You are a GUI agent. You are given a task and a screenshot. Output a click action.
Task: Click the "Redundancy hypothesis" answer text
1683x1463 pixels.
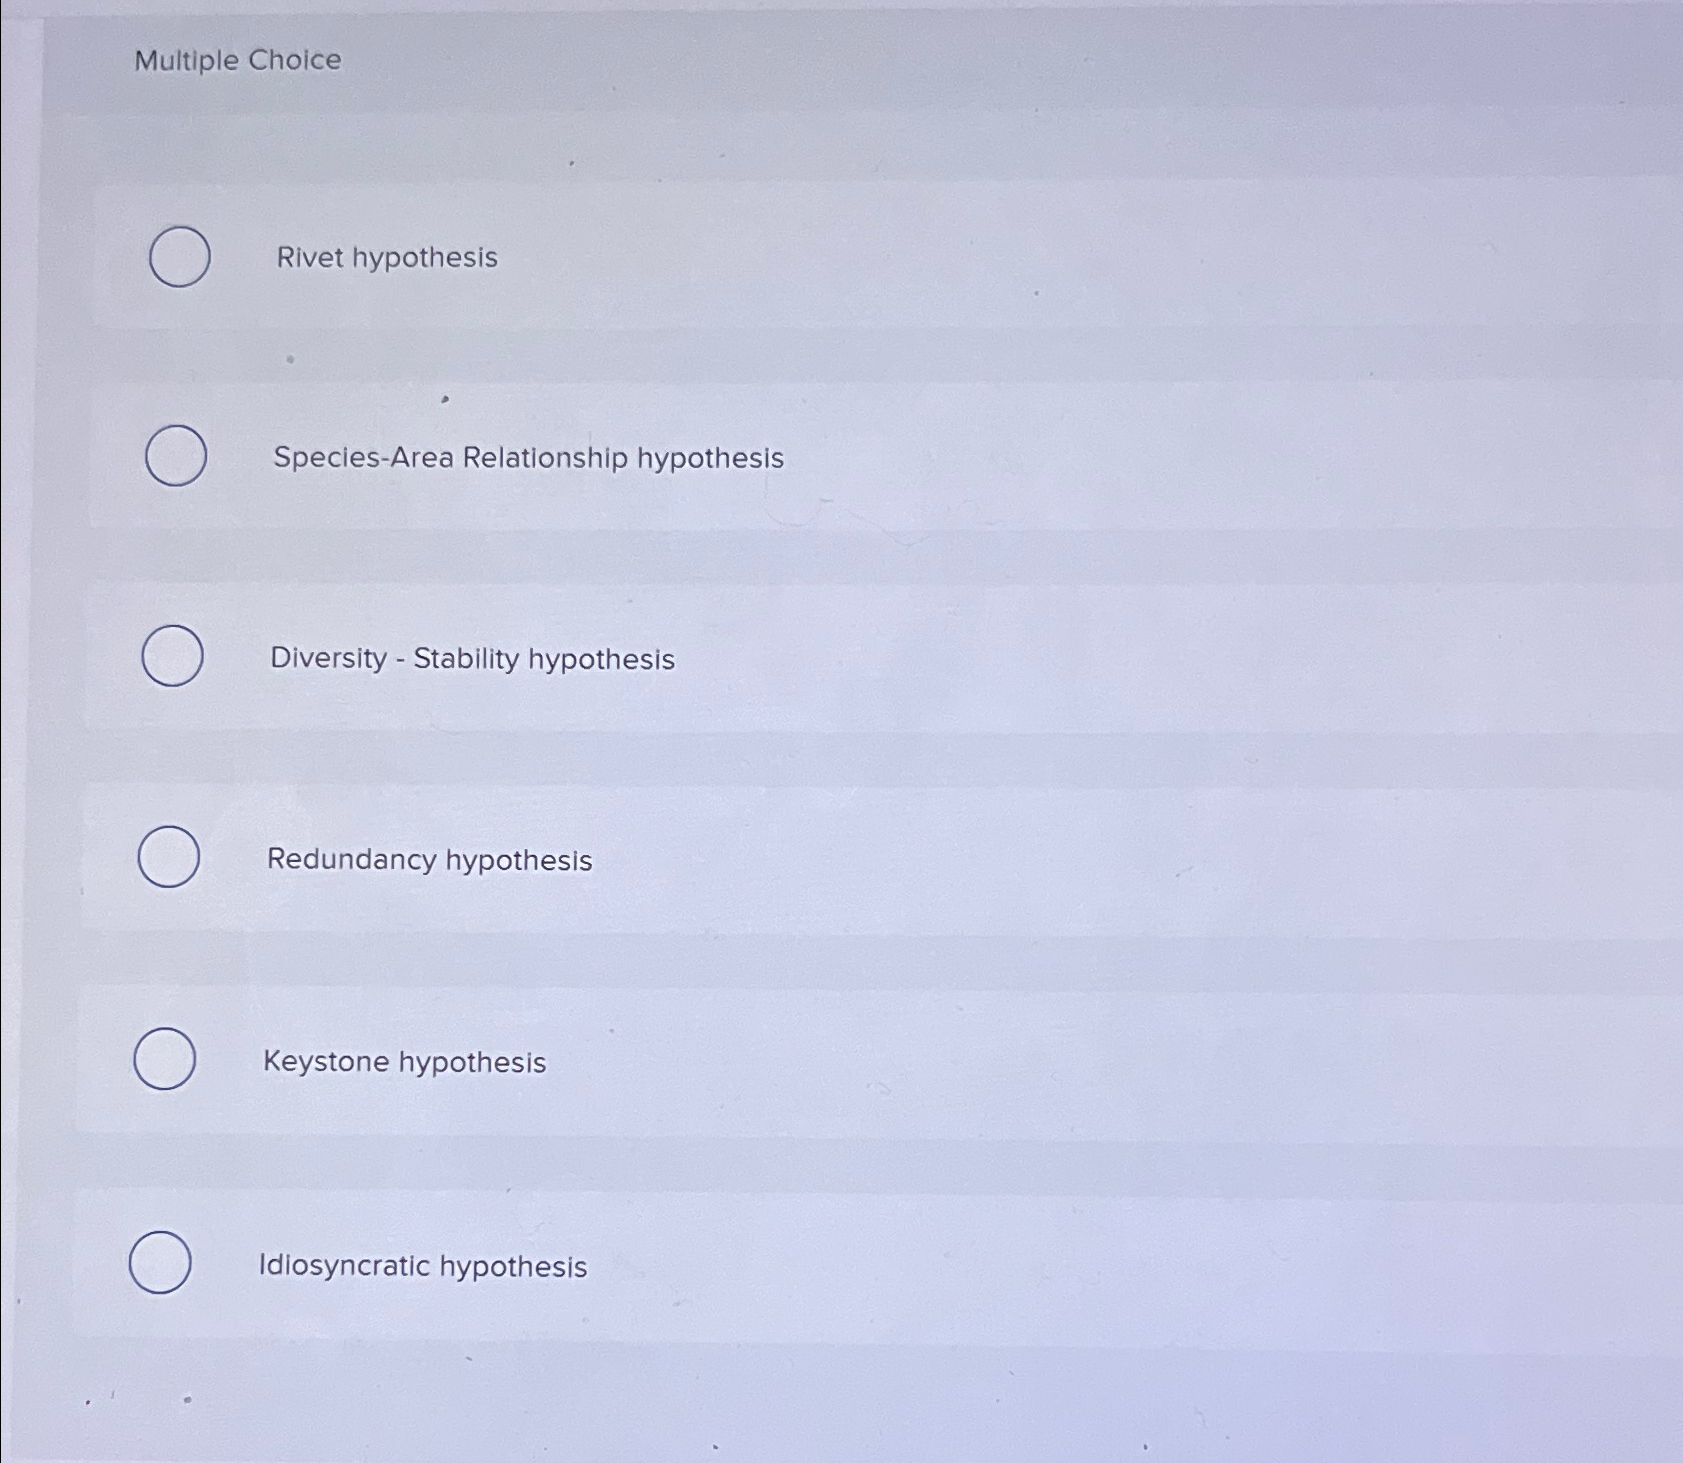tap(430, 860)
